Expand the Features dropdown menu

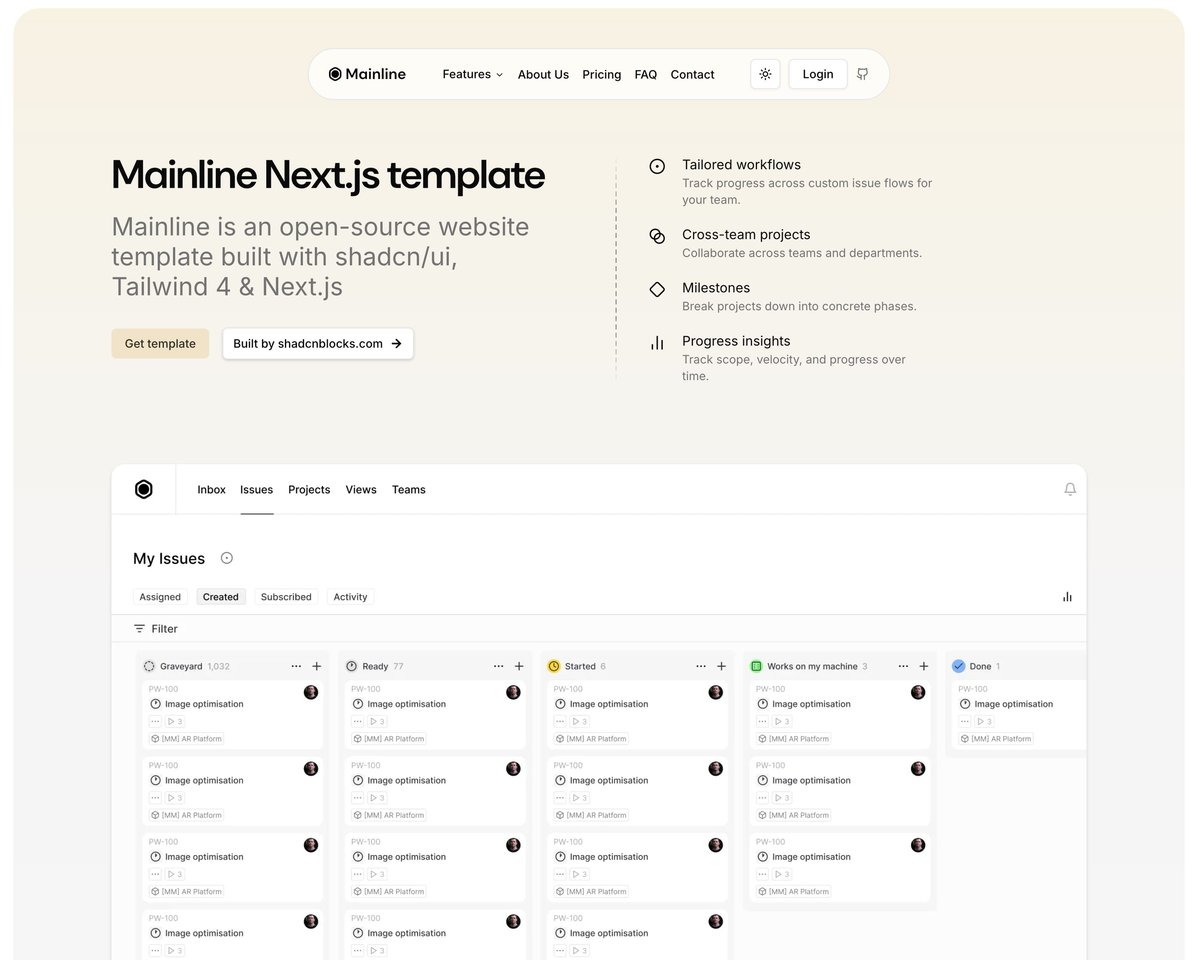pos(472,74)
